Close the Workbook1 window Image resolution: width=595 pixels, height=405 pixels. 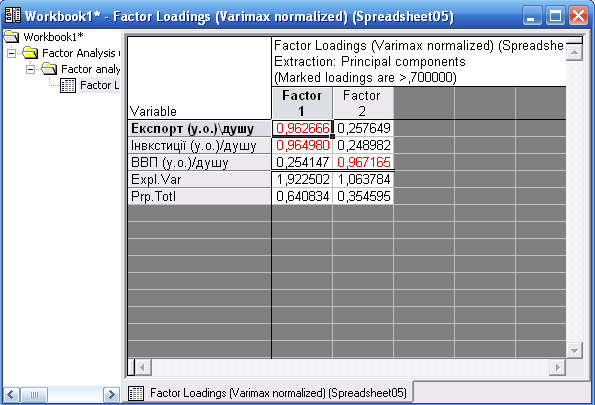coord(578,16)
